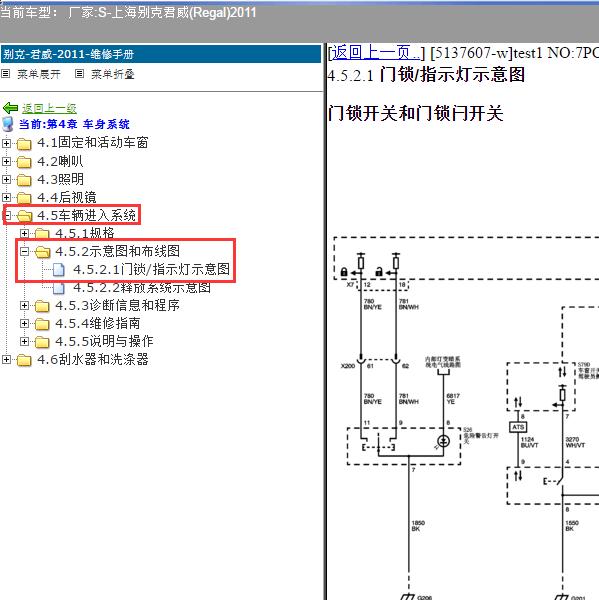This screenshot has width=599, height=600.
Task: Click the 门锁开关和门锁闩开关 heading
Action: (x=415, y=113)
